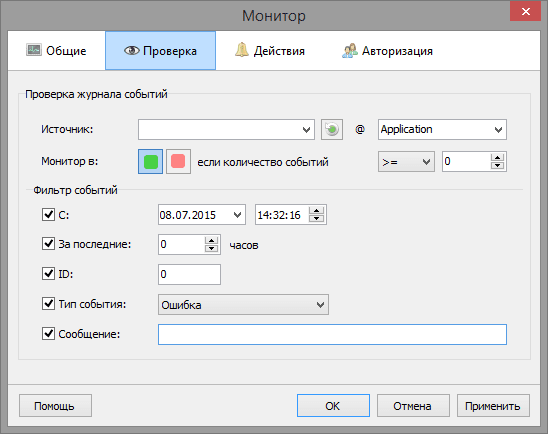
Task: Toggle the Тип события checkbox
Action: 48,304
